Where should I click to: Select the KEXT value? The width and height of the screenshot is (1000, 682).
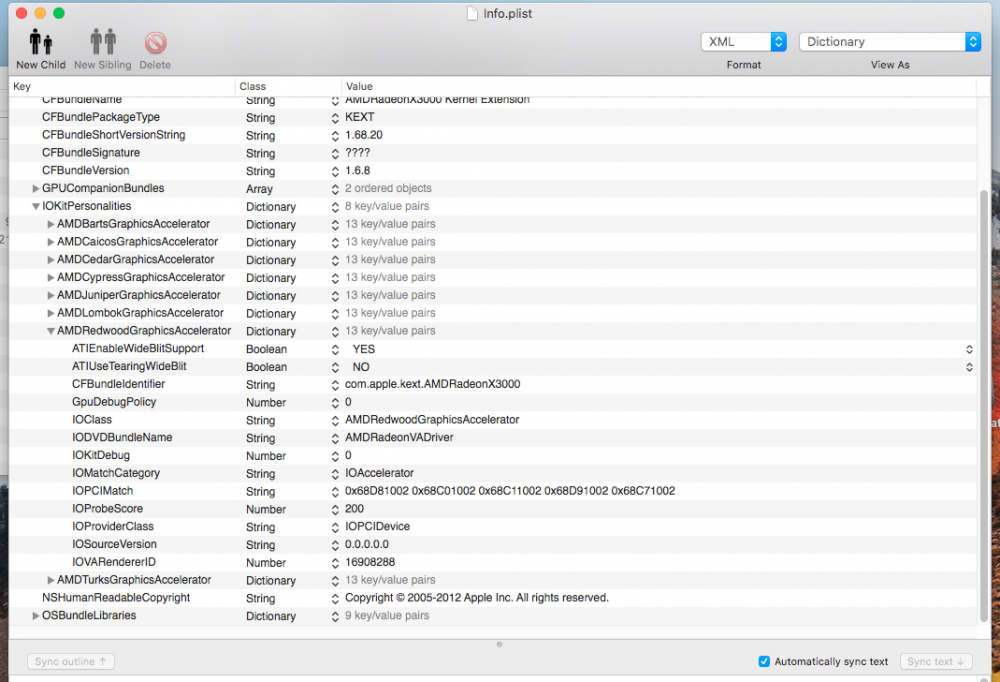360,117
